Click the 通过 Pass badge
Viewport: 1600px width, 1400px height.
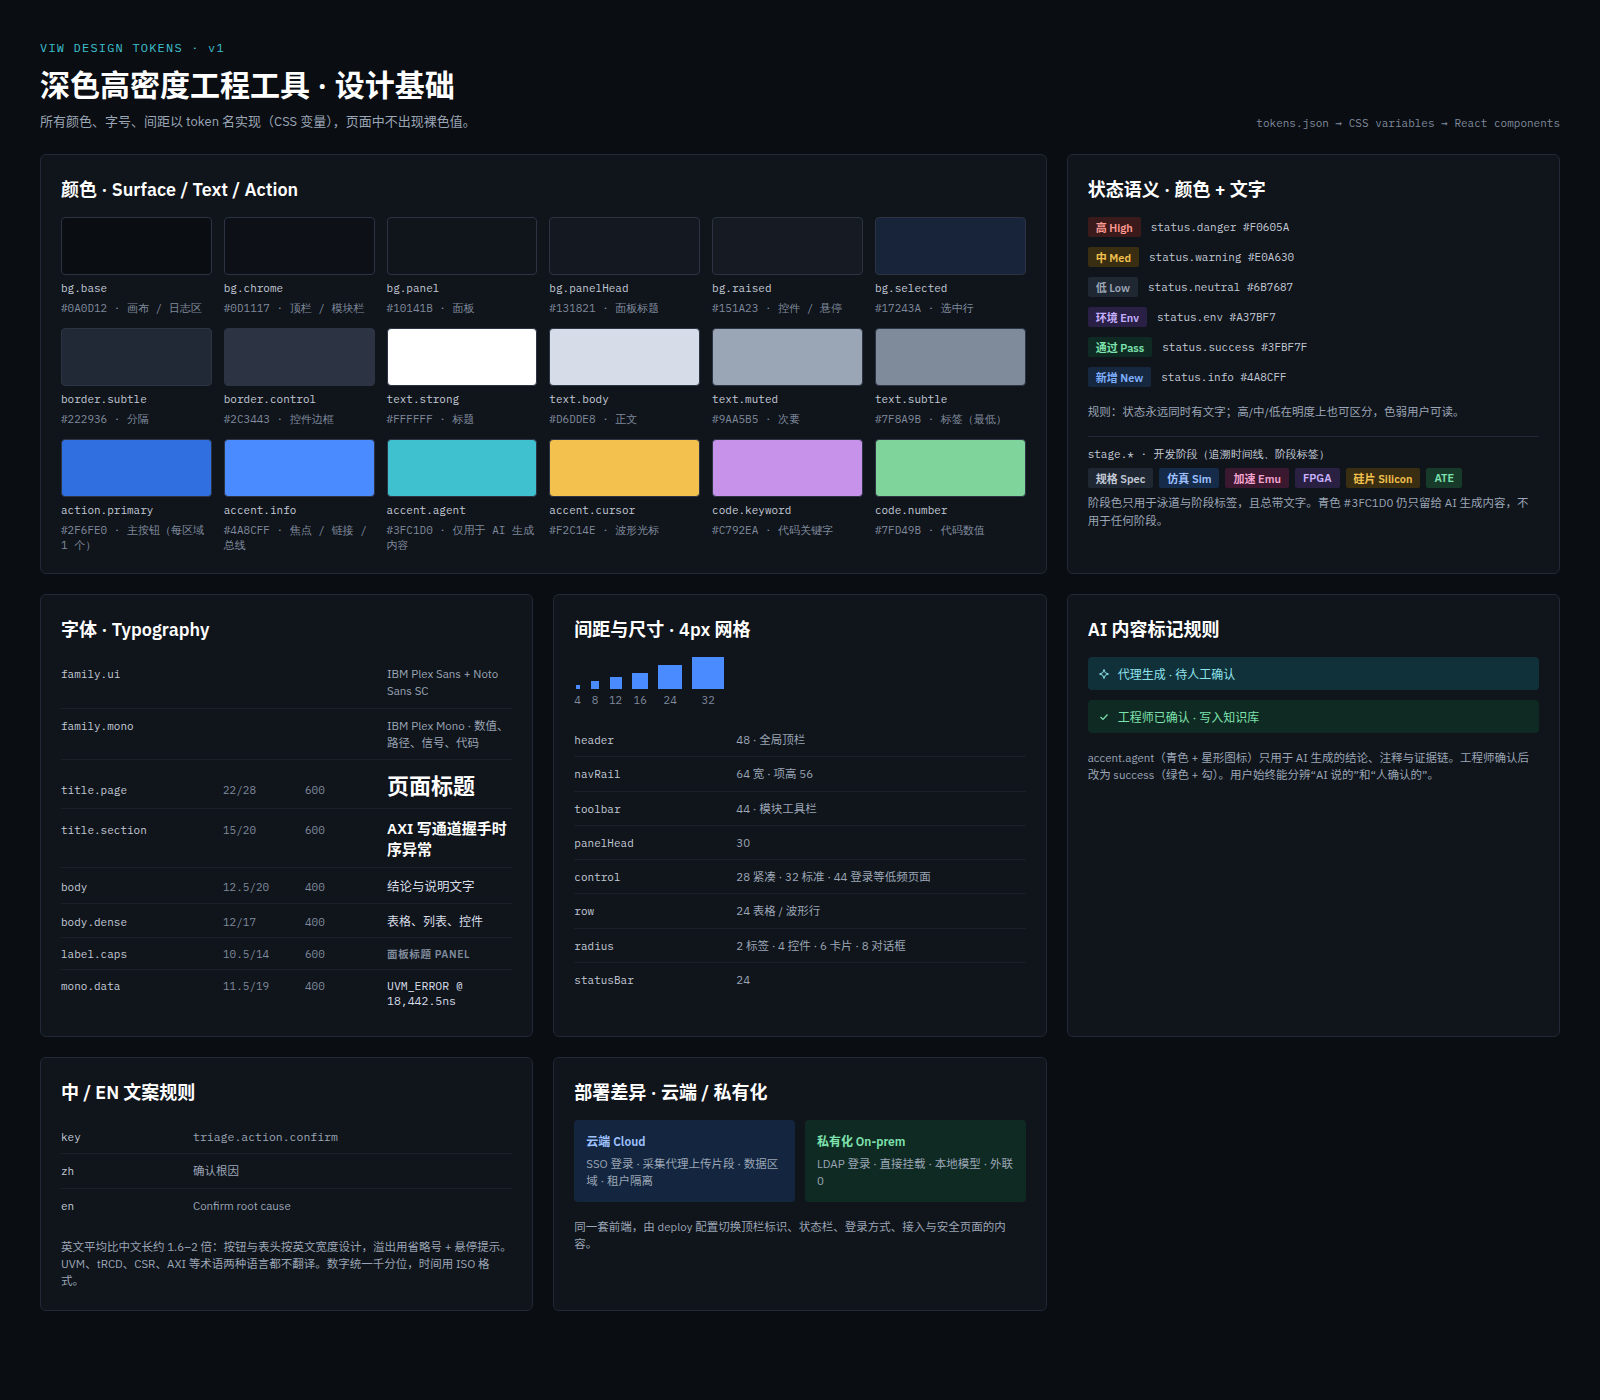(1120, 348)
